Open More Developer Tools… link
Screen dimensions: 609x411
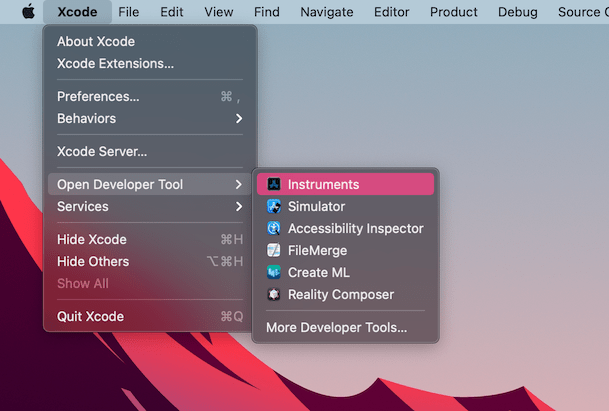coord(336,327)
